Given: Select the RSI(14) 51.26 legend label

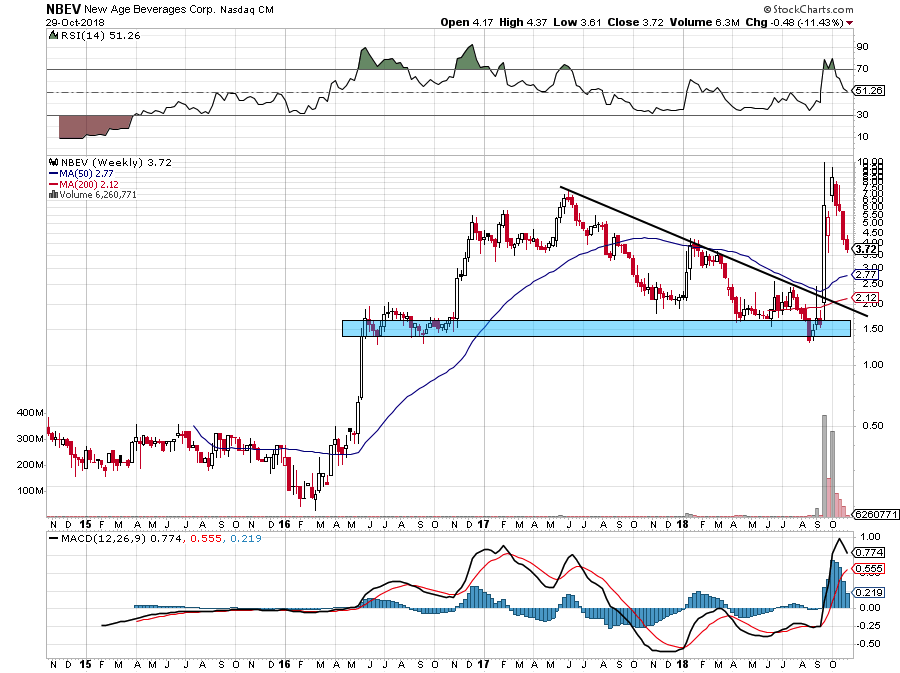Looking at the screenshot, I should pyautogui.click(x=100, y=36).
